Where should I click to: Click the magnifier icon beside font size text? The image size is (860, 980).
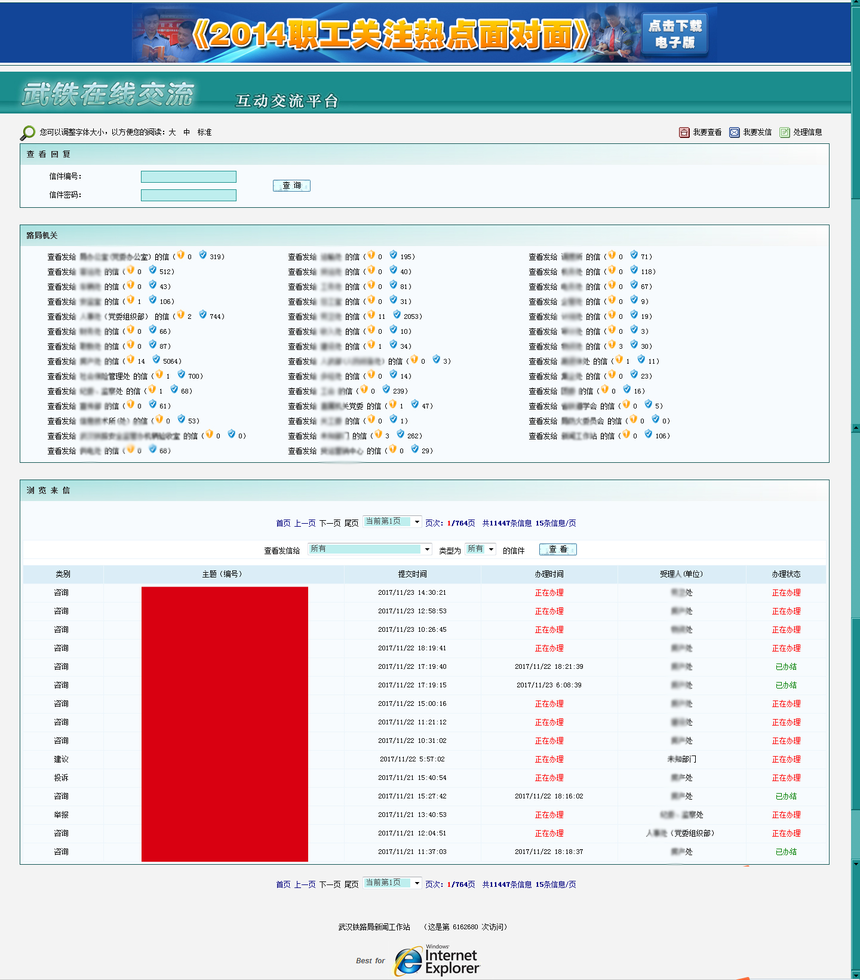tap(28, 132)
